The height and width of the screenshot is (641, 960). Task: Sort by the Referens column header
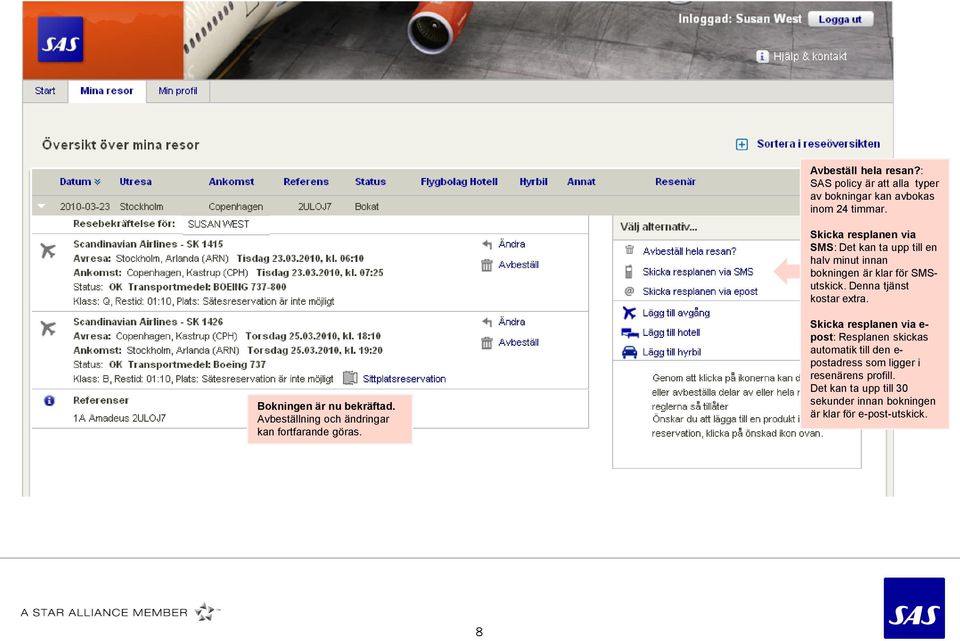306,182
